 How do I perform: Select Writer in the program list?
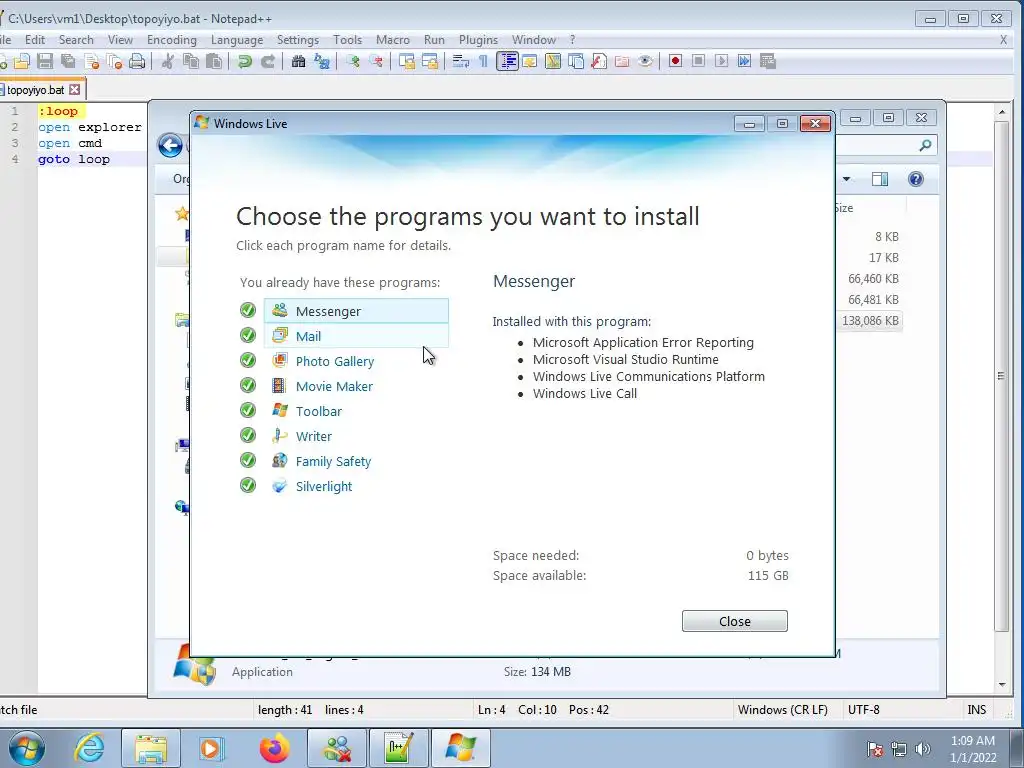click(x=313, y=436)
